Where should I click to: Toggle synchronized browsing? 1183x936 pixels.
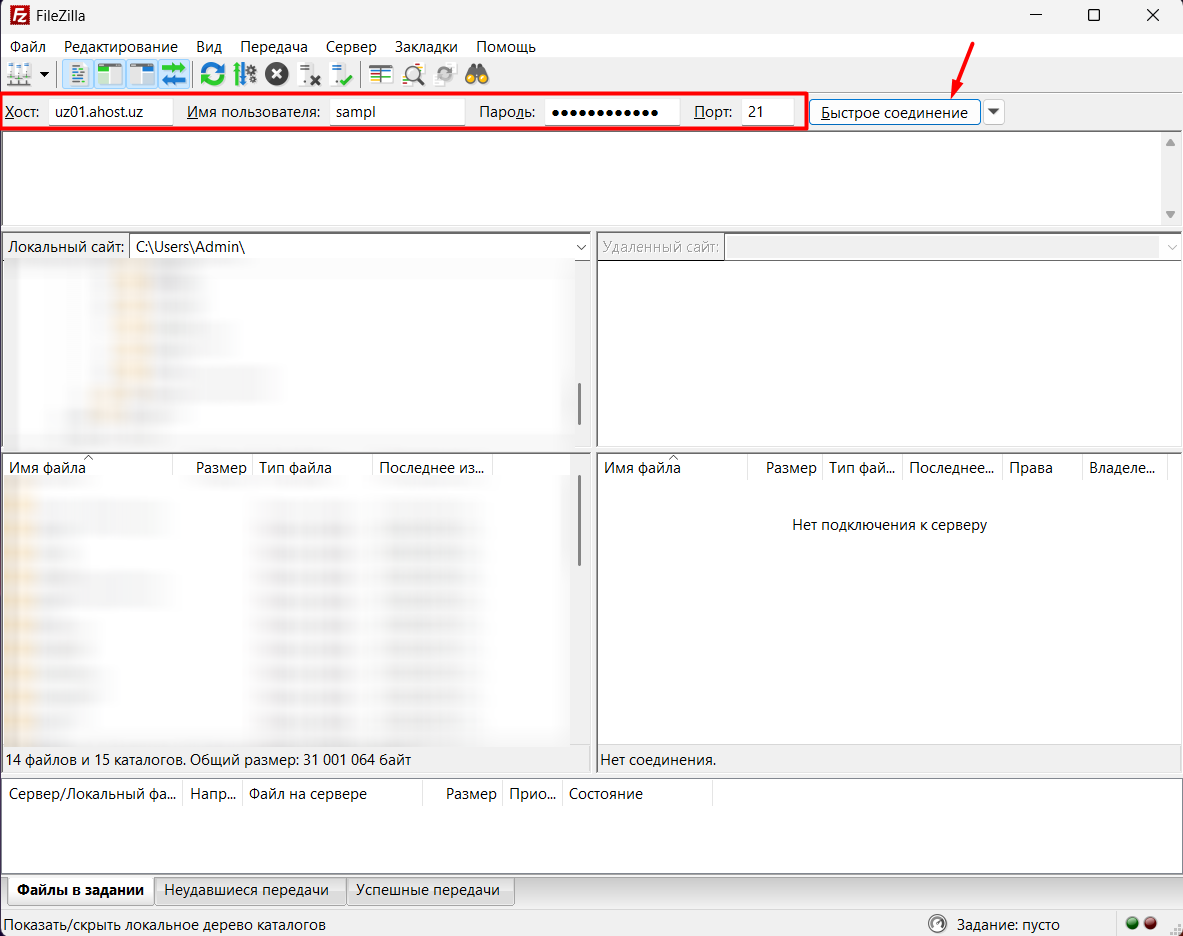pyautogui.click(x=445, y=75)
